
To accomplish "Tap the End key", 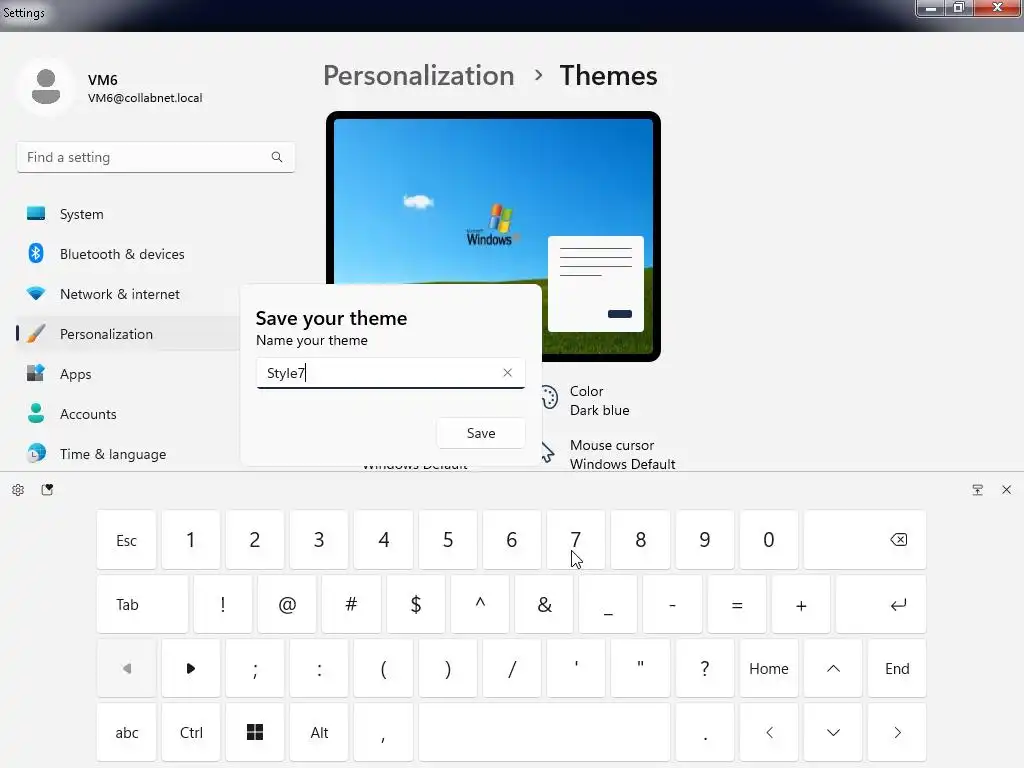I will [897, 668].
